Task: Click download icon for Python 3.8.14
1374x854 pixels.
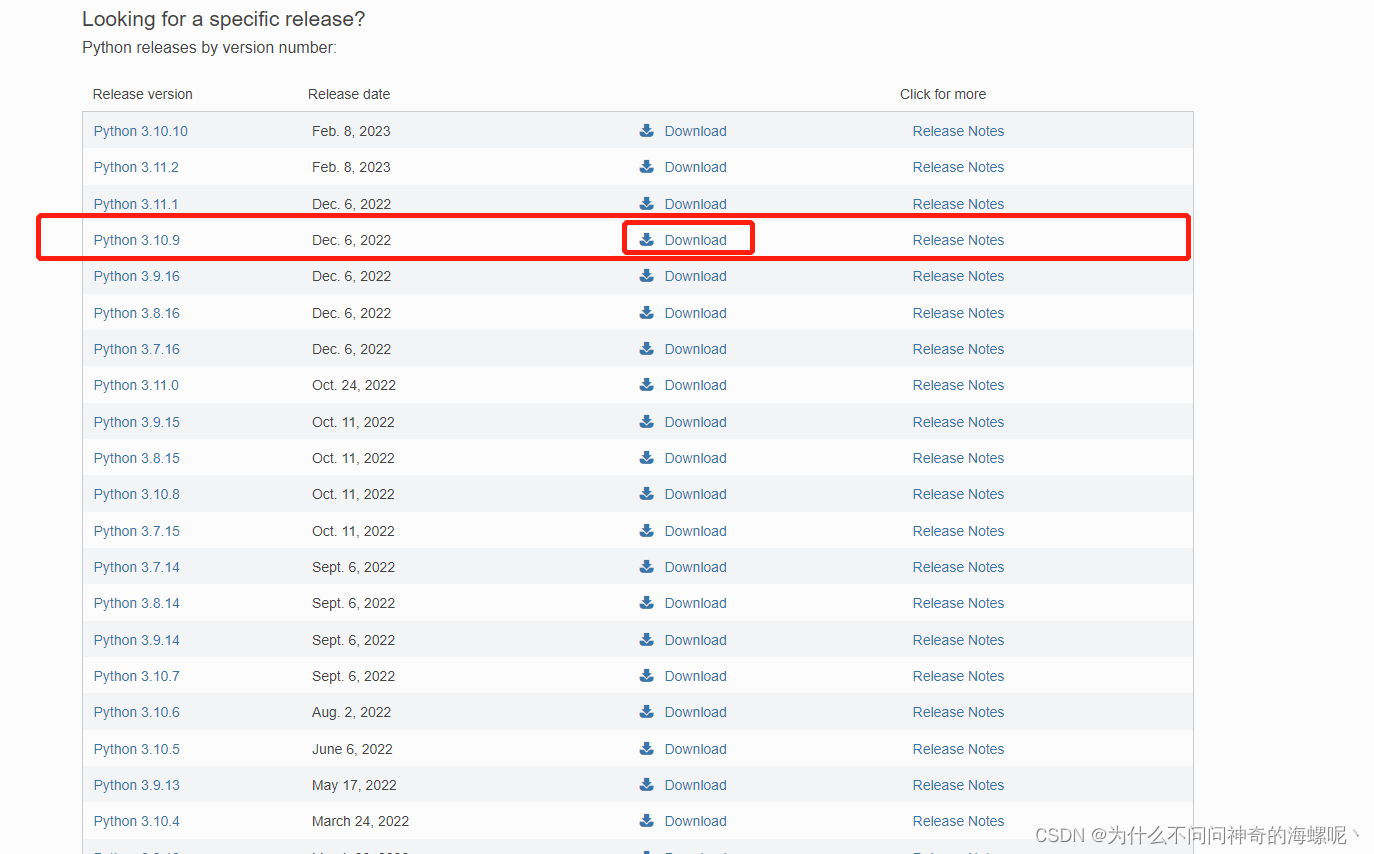Action: tap(647, 602)
